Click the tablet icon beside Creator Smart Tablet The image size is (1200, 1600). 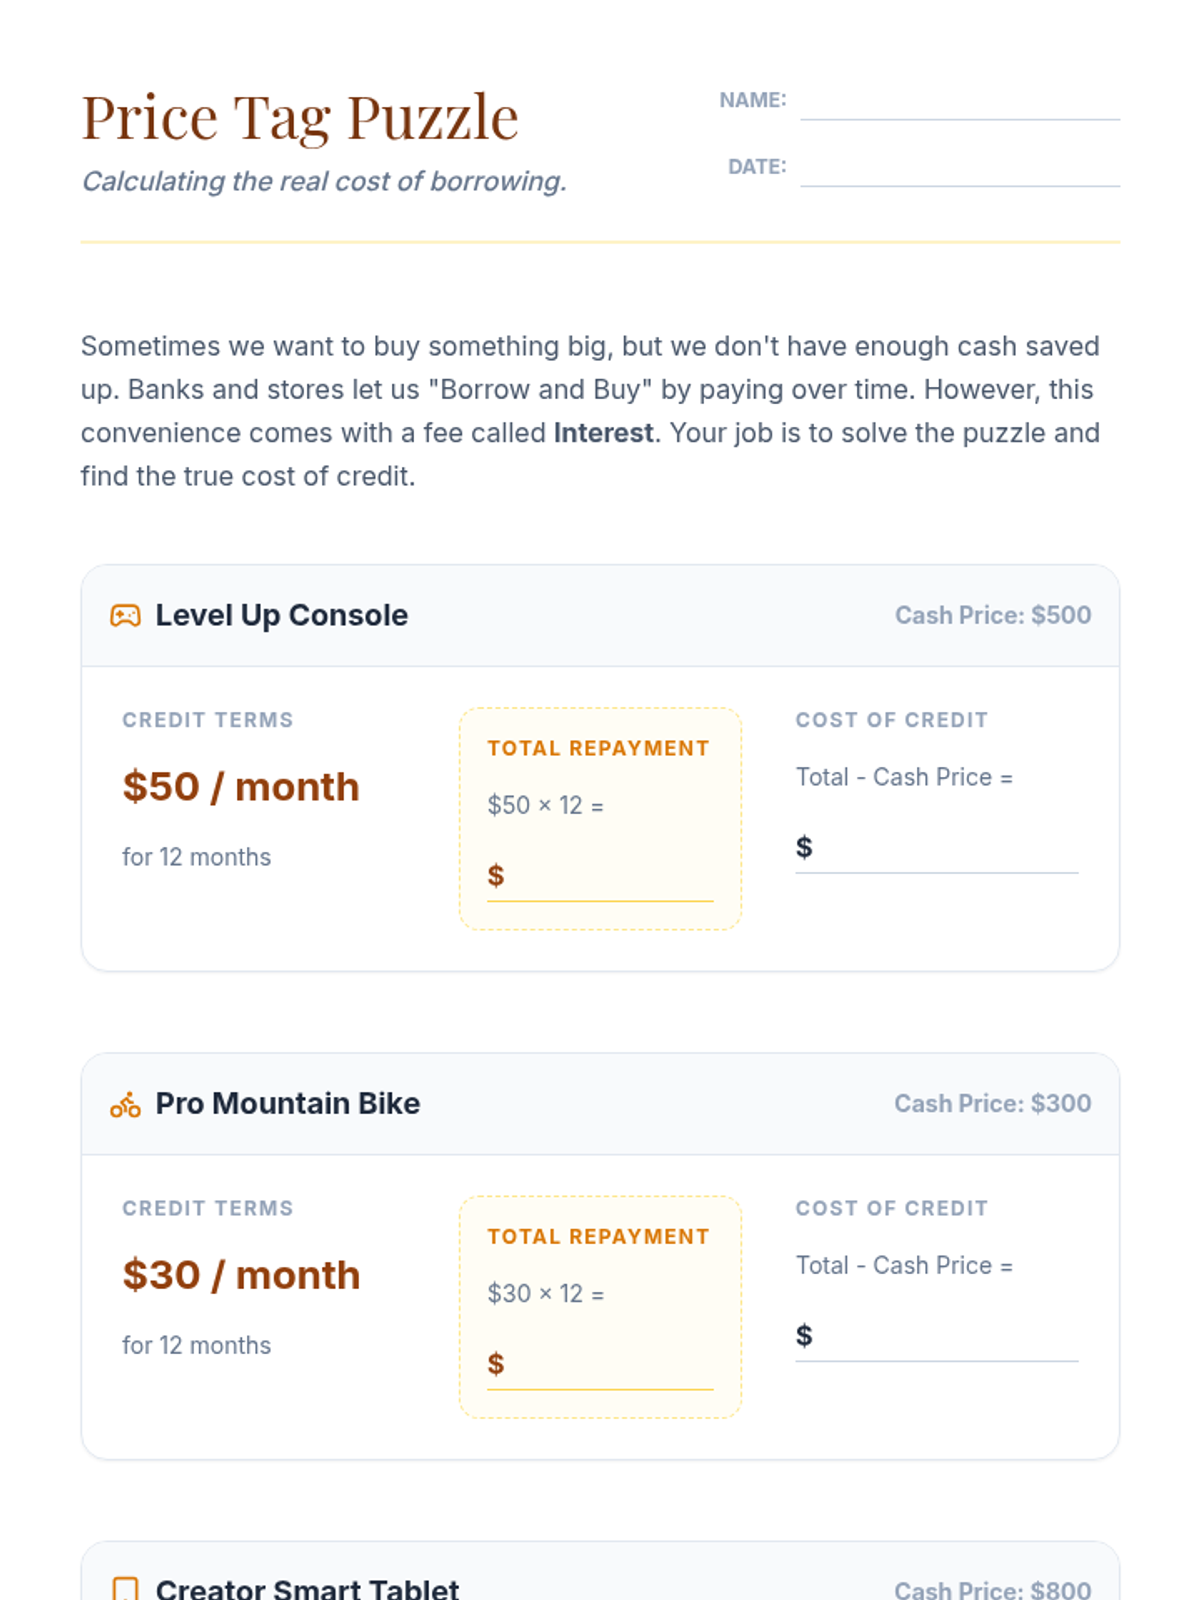tap(125, 1589)
